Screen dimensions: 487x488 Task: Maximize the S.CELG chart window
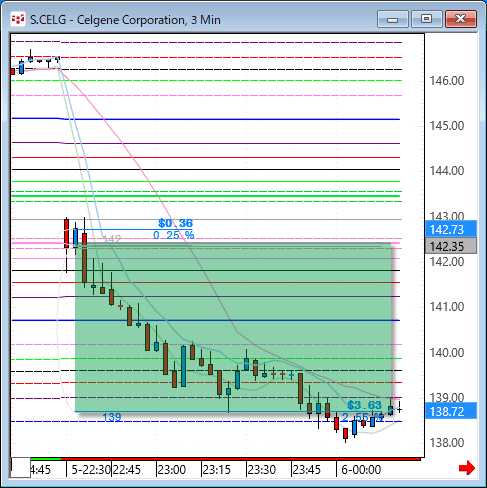tap(427, 19)
